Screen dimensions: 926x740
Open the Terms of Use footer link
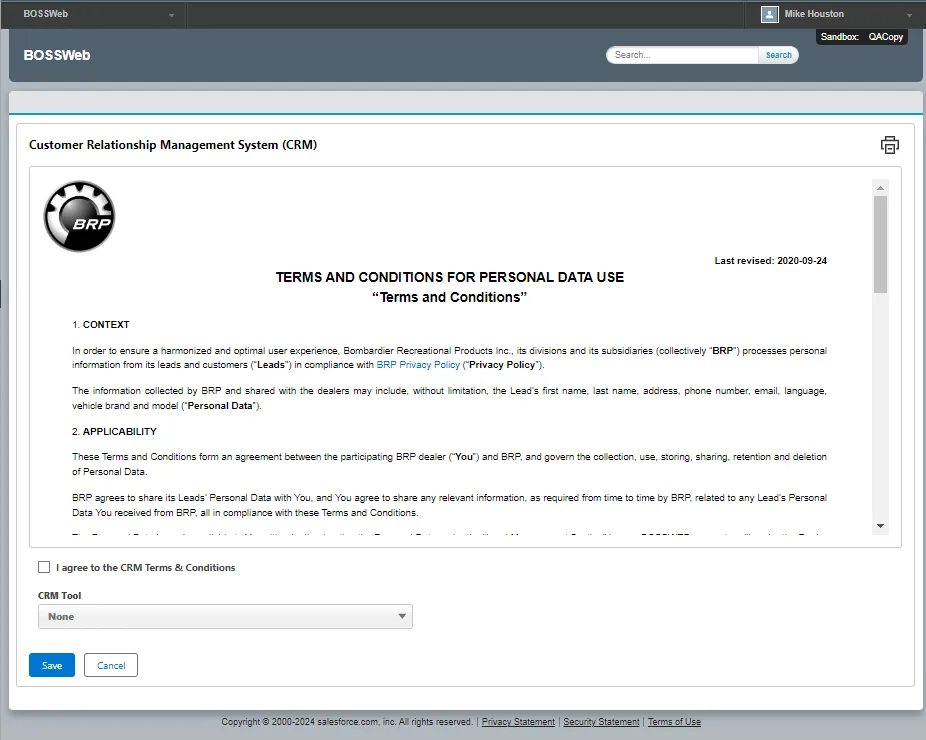[674, 722]
